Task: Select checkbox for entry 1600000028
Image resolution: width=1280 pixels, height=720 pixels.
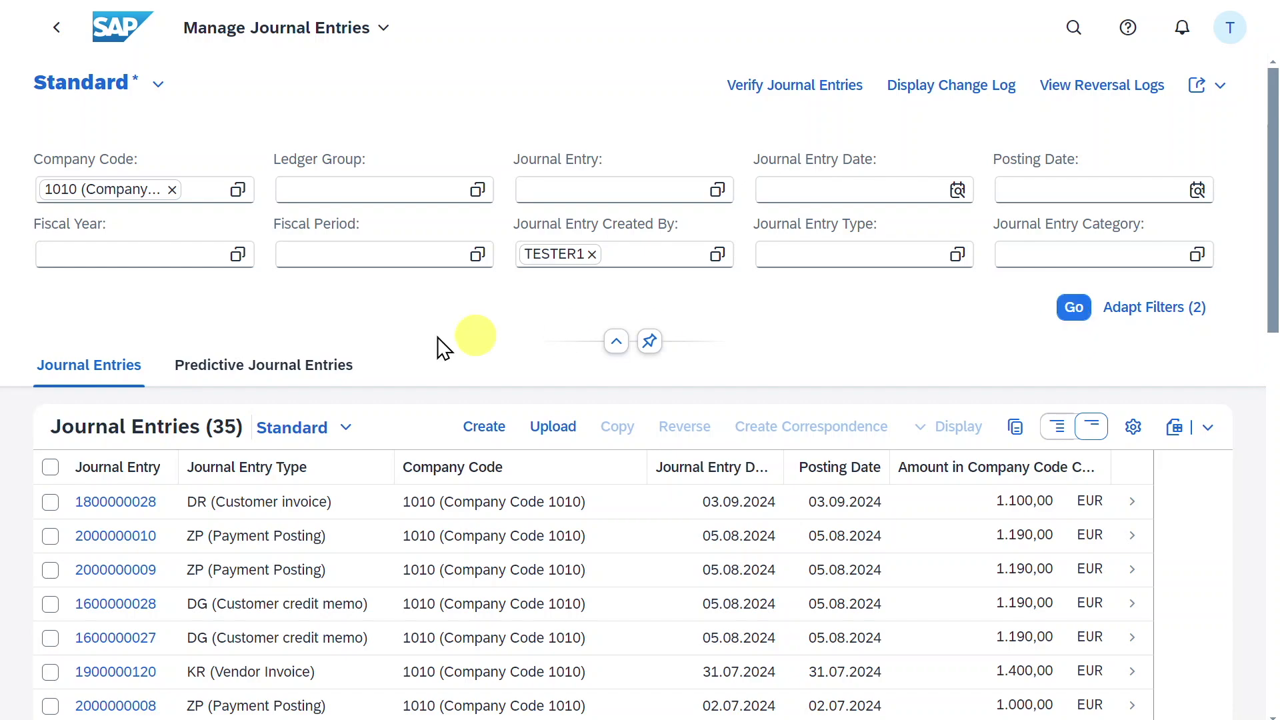Action: (50, 604)
